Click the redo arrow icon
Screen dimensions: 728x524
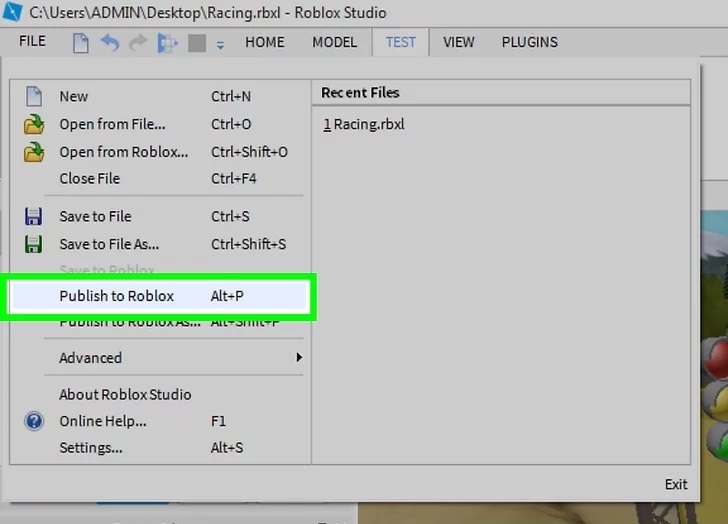[138, 43]
